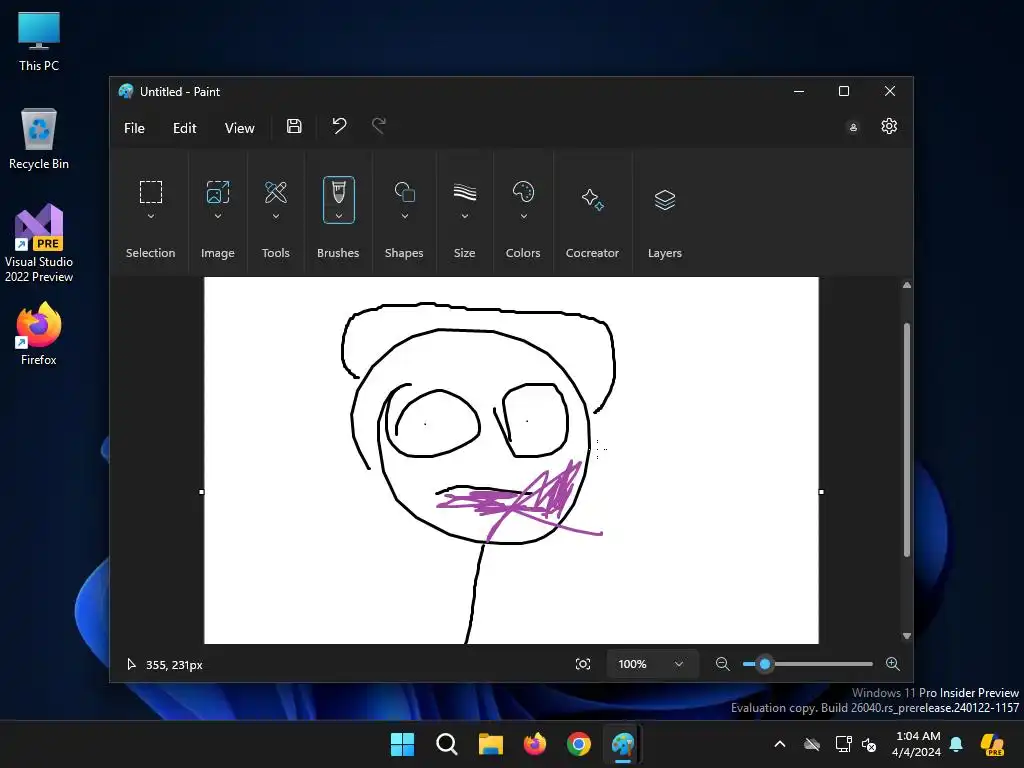Open the notifications bell icon
This screenshot has width=1024, height=768.
(956, 744)
